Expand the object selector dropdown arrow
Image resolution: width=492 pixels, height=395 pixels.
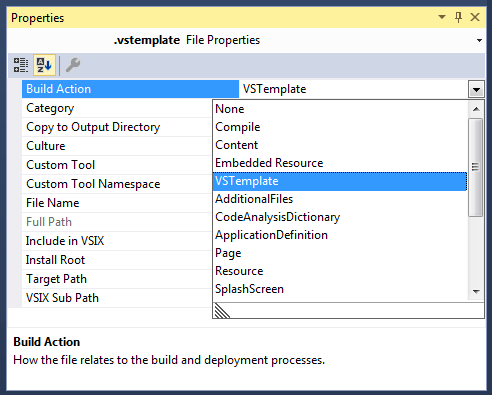479,40
